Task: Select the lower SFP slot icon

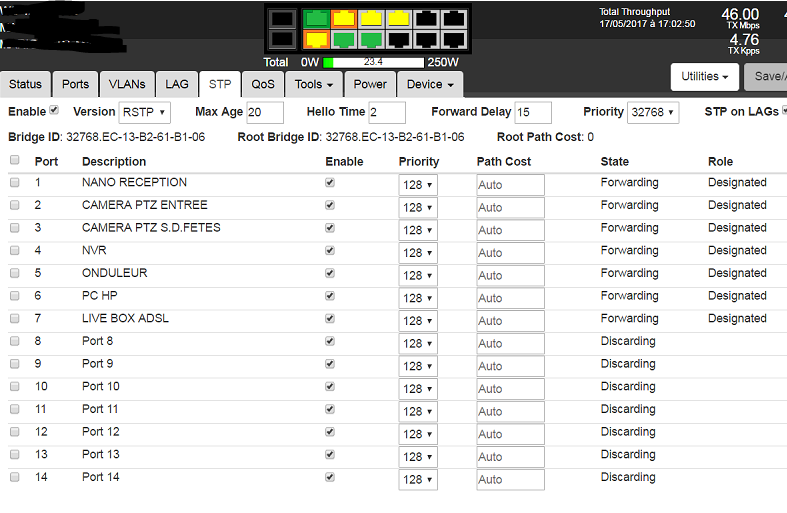Action: pyautogui.click(x=281, y=40)
